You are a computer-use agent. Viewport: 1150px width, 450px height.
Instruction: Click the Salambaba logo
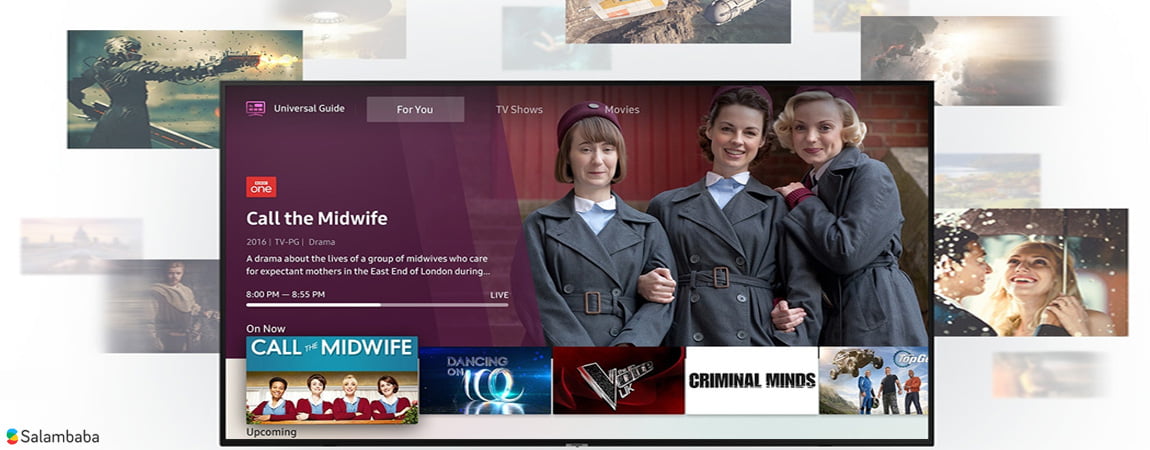[52, 436]
